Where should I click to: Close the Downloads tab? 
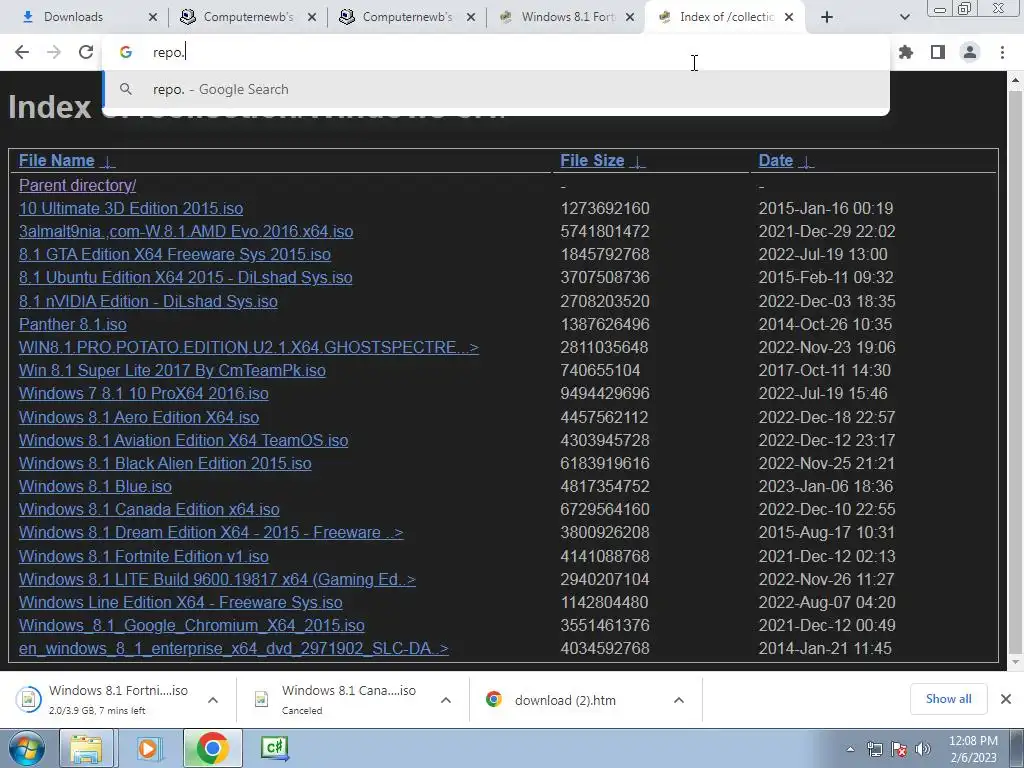[153, 17]
